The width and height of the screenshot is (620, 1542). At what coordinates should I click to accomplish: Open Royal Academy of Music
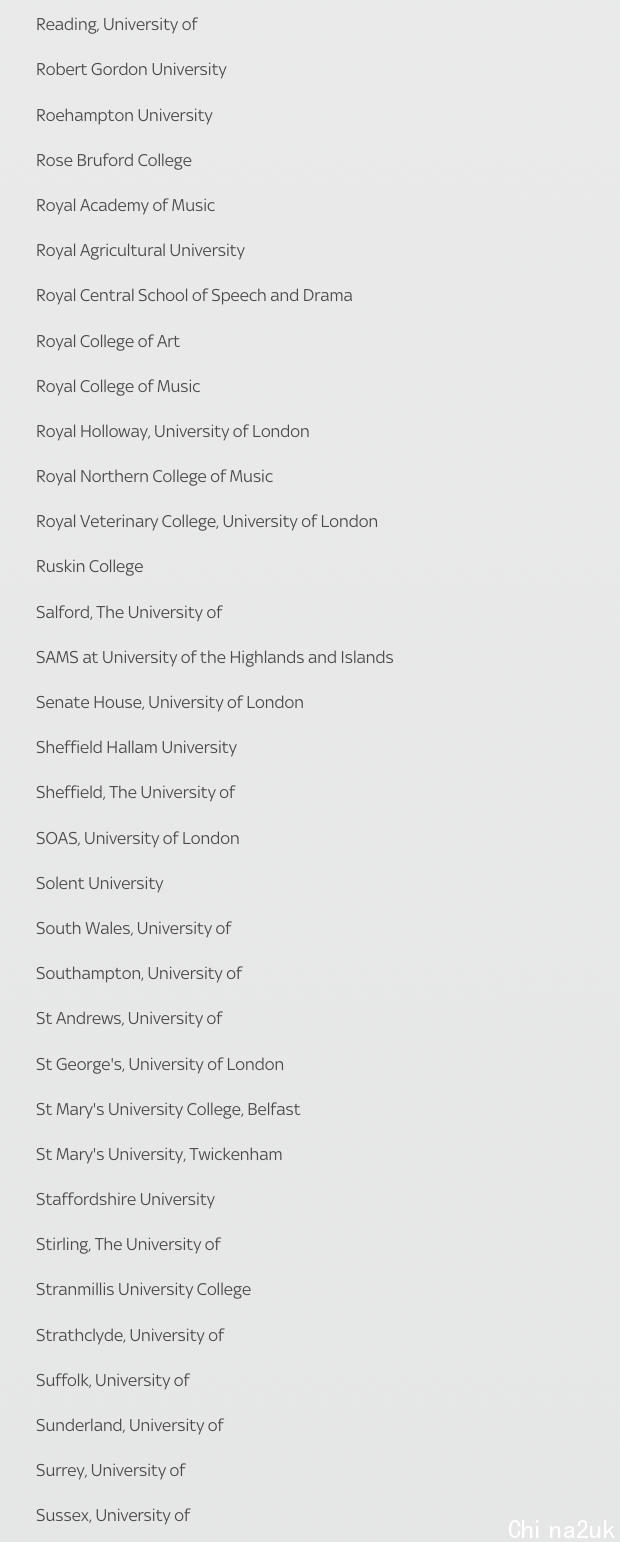[x=125, y=205]
